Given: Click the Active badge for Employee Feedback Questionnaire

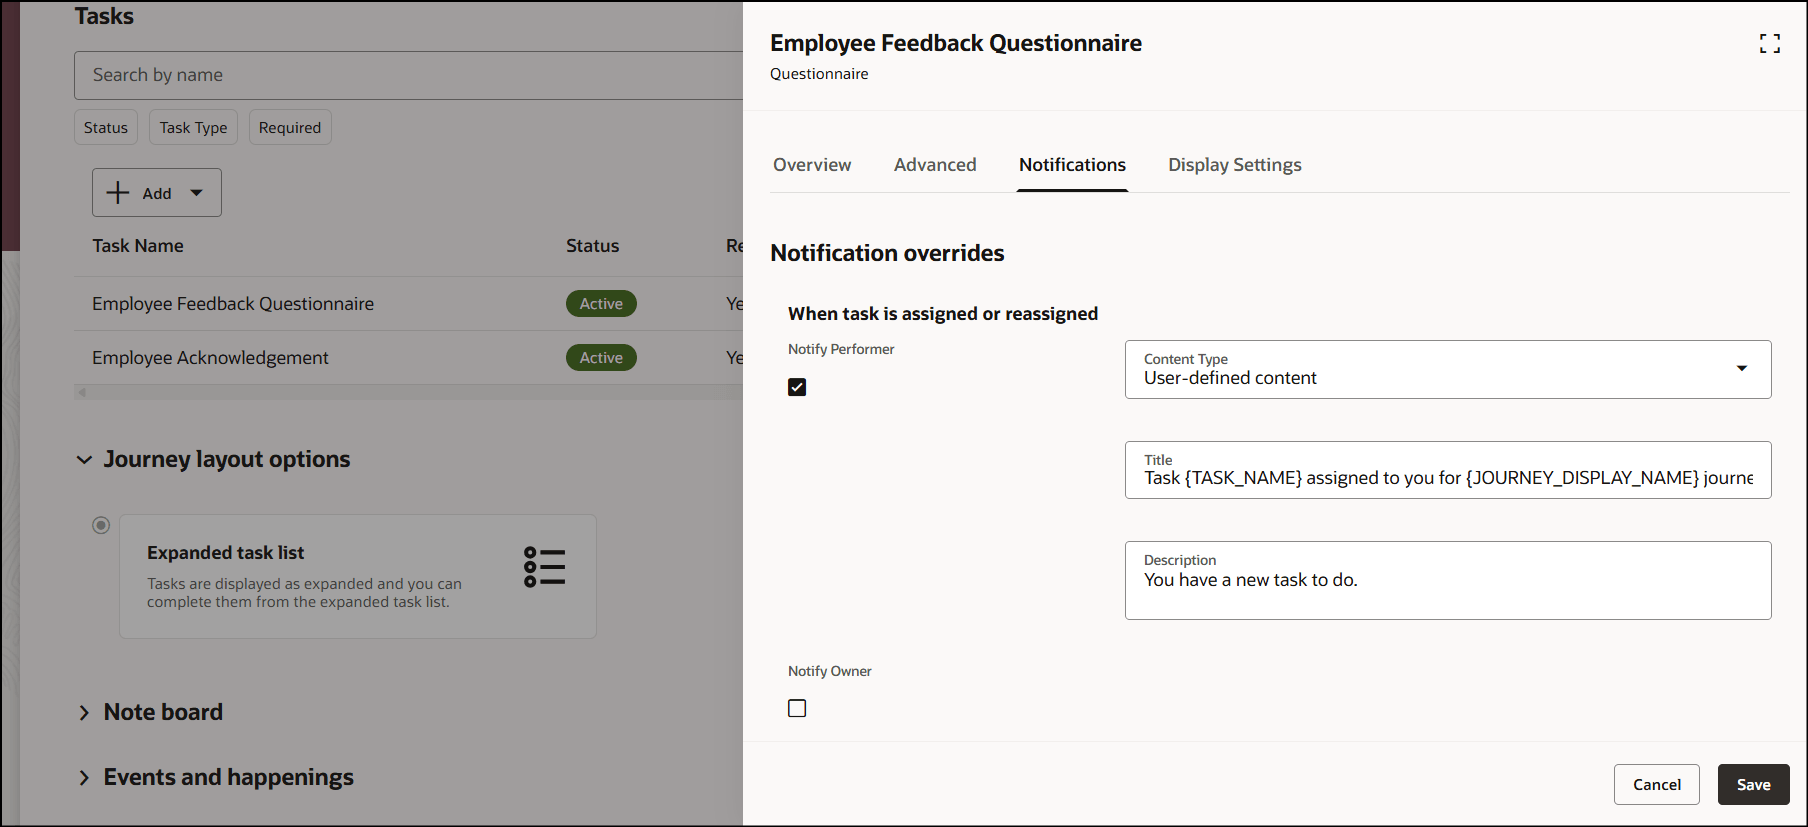Looking at the screenshot, I should 601,304.
